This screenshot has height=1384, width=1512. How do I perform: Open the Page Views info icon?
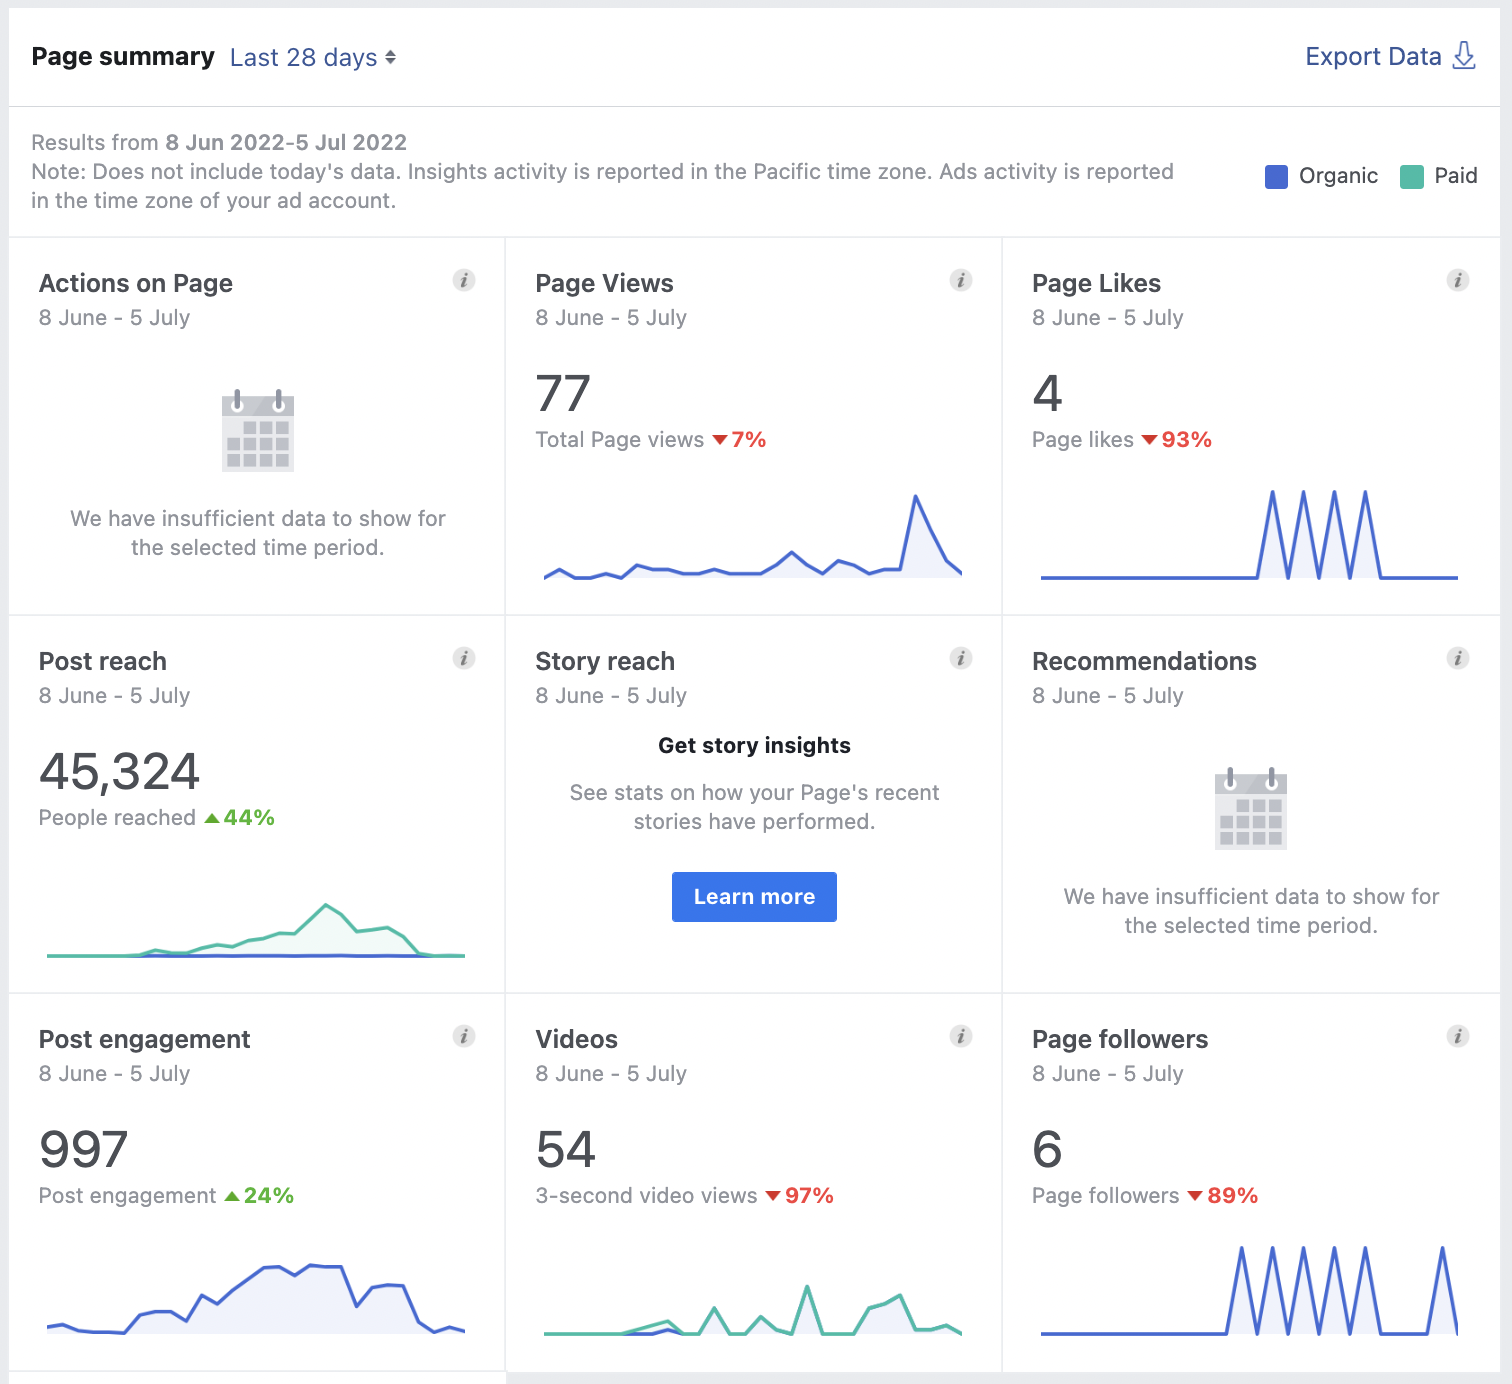(961, 280)
